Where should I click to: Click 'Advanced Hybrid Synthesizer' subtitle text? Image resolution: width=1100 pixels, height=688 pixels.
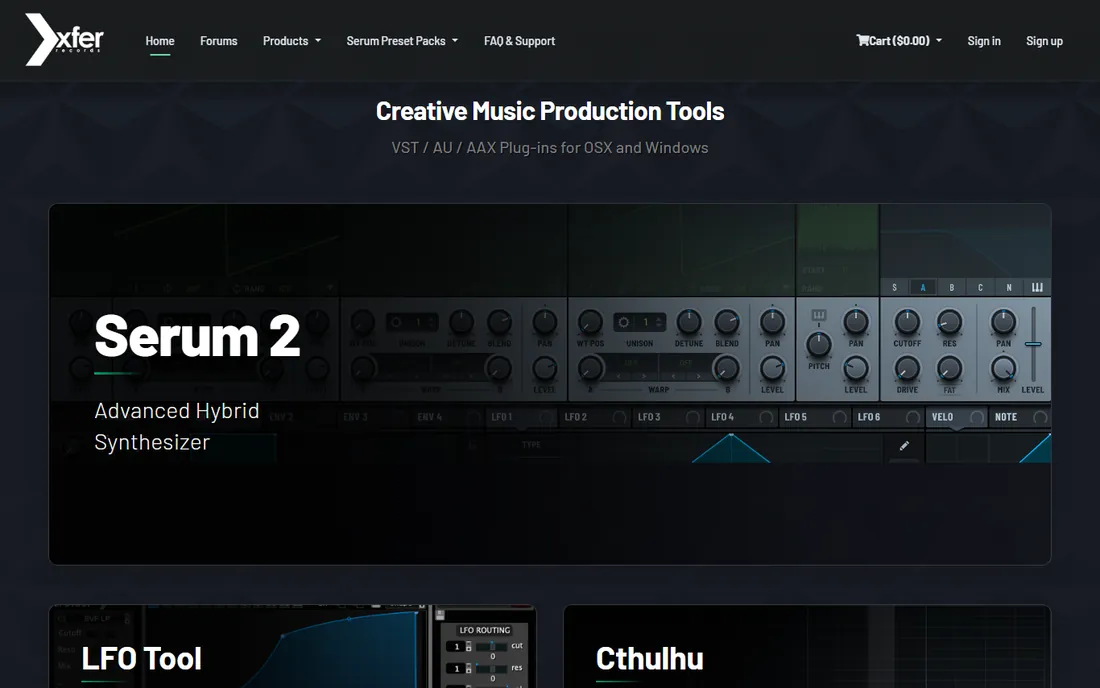click(177, 426)
